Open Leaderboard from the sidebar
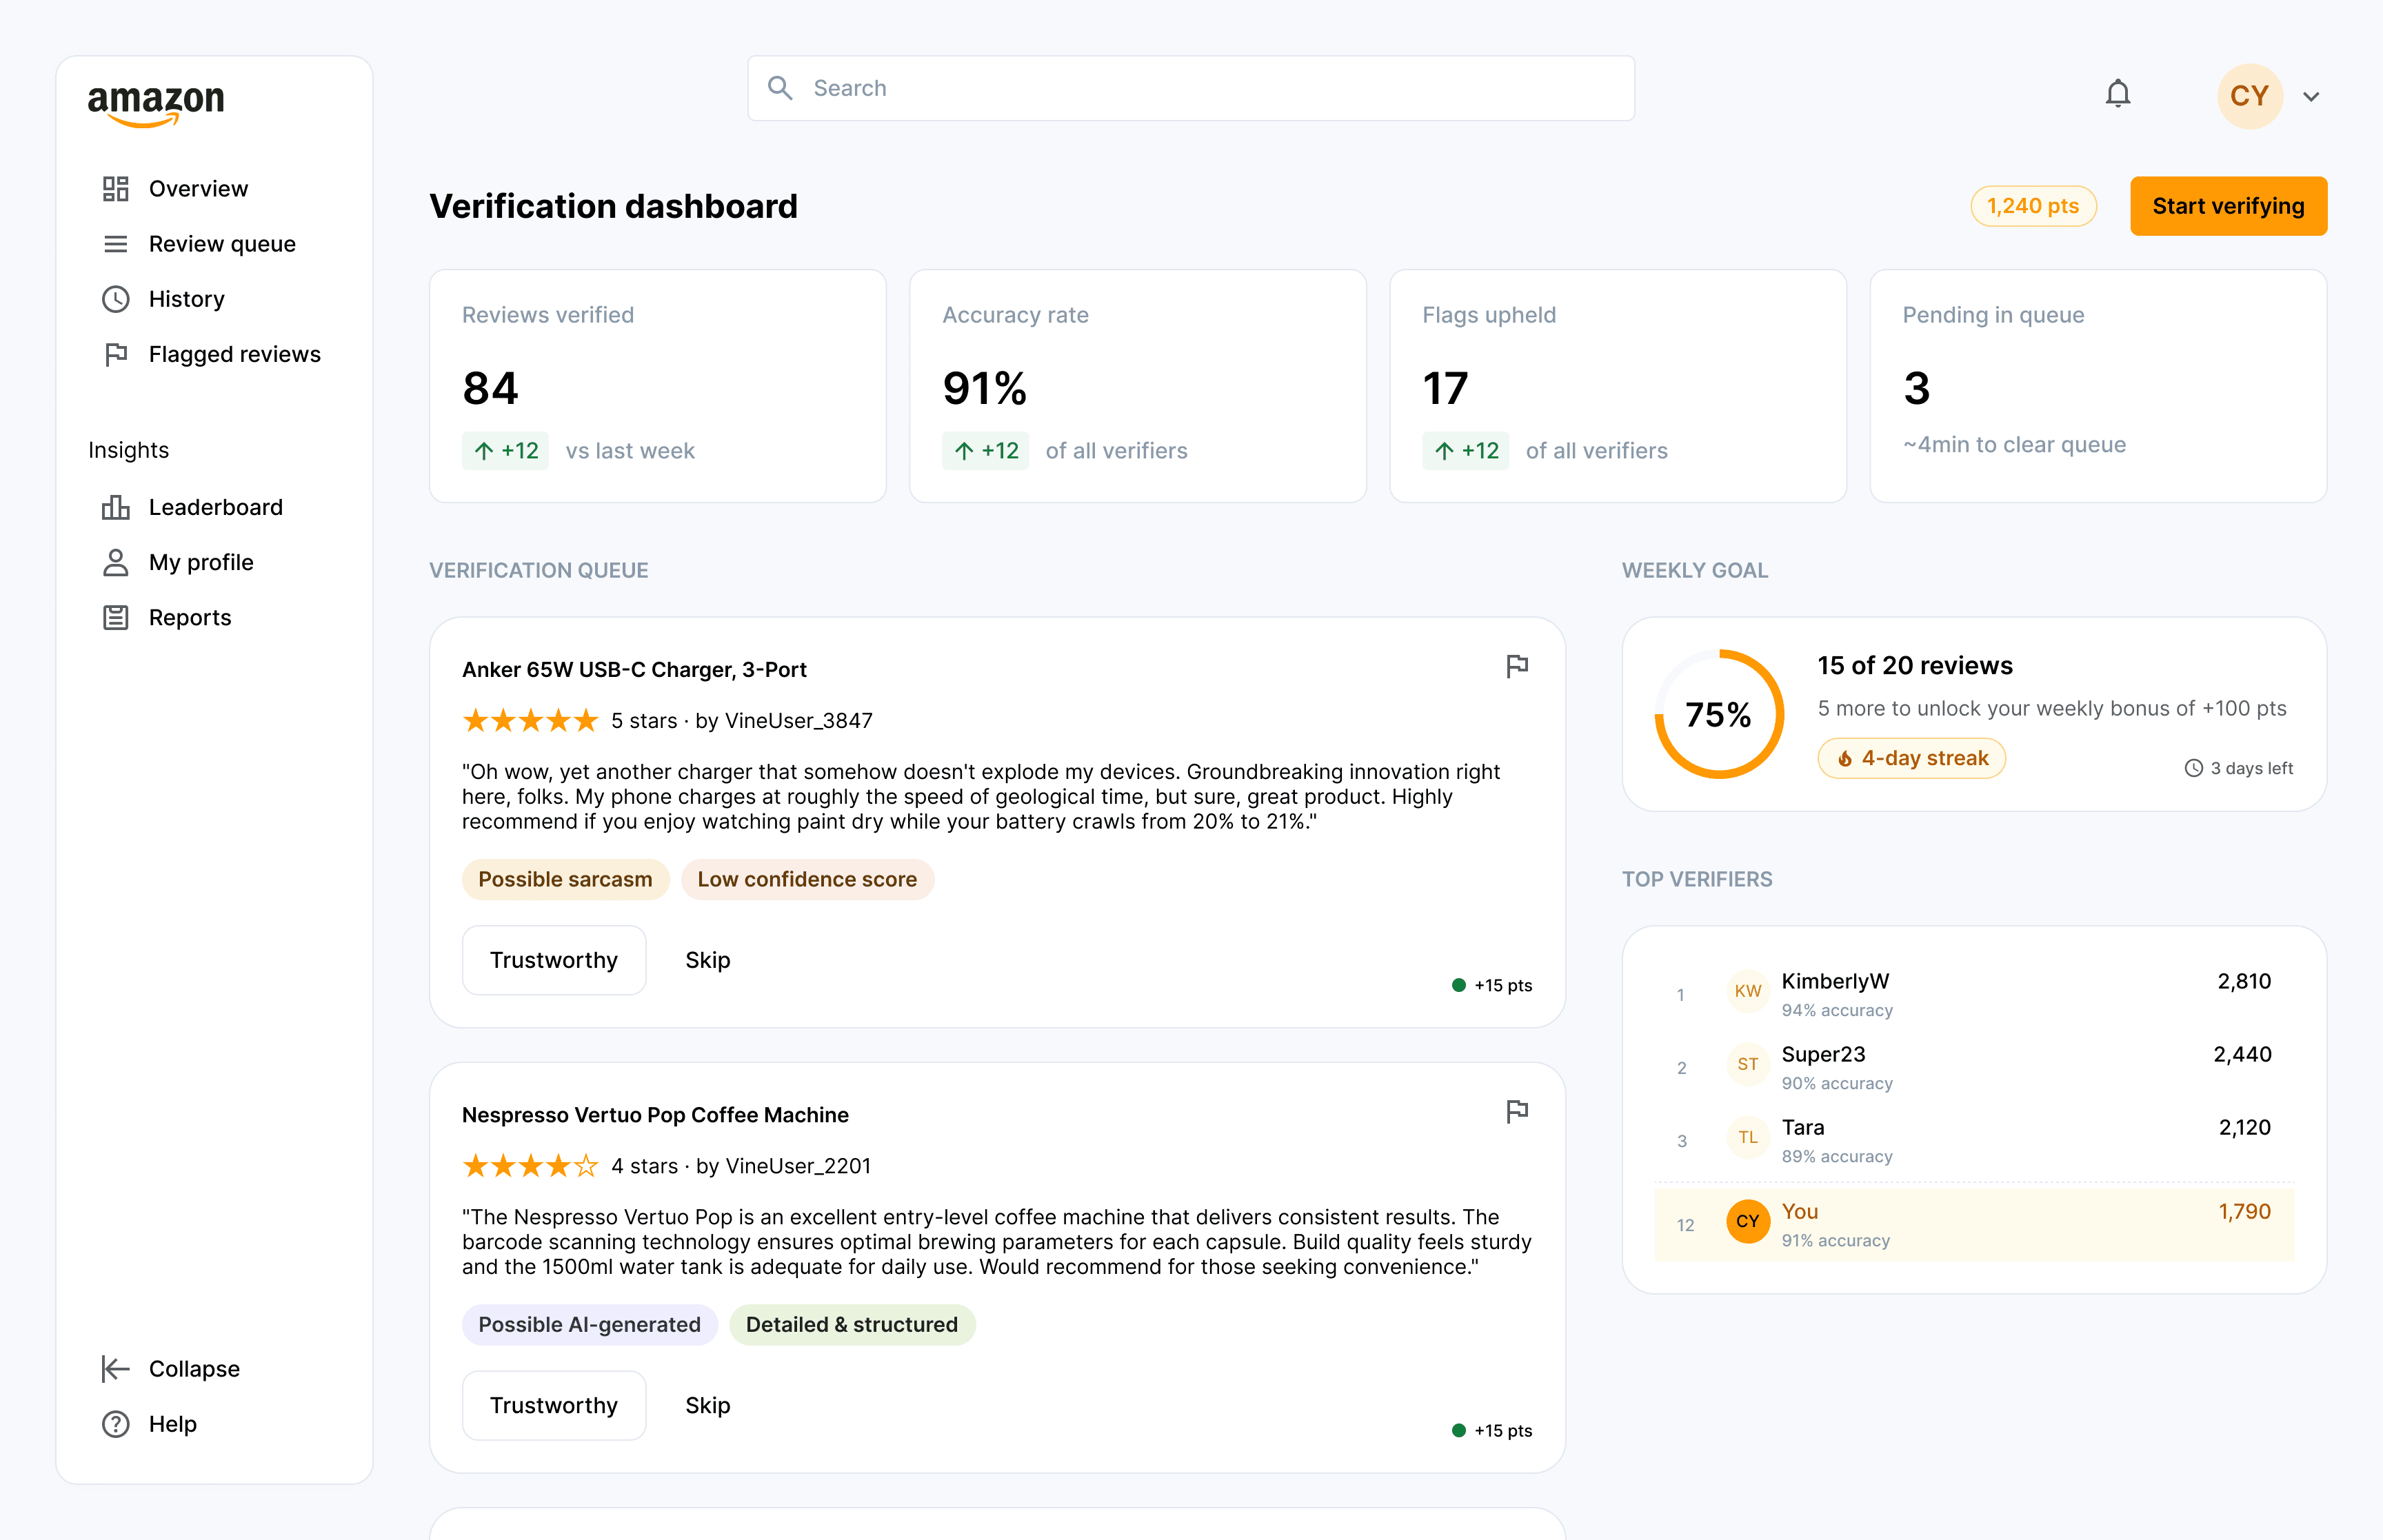2383x1540 pixels. coord(215,507)
